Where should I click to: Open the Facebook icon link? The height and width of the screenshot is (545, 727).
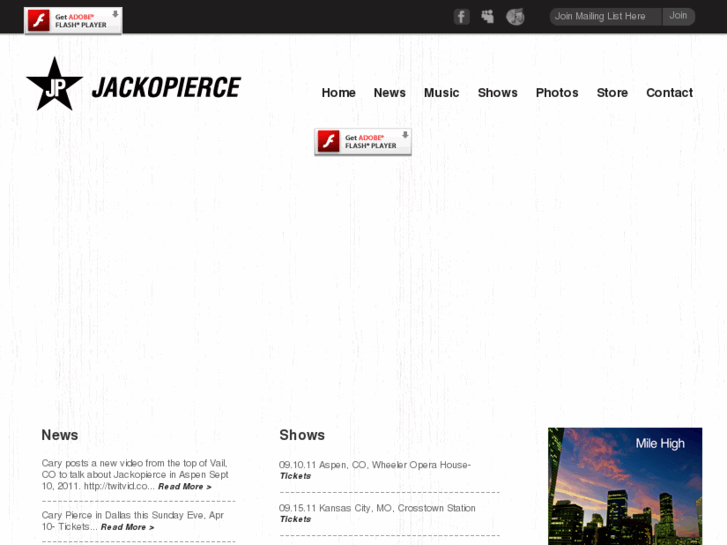tap(461, 17)
